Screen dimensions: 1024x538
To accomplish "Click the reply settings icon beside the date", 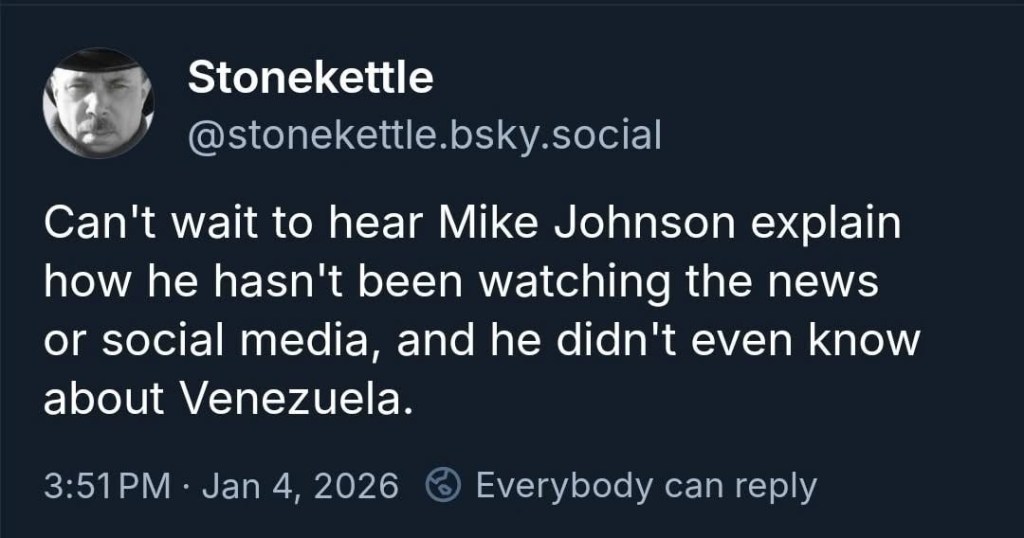I will 442,486.
